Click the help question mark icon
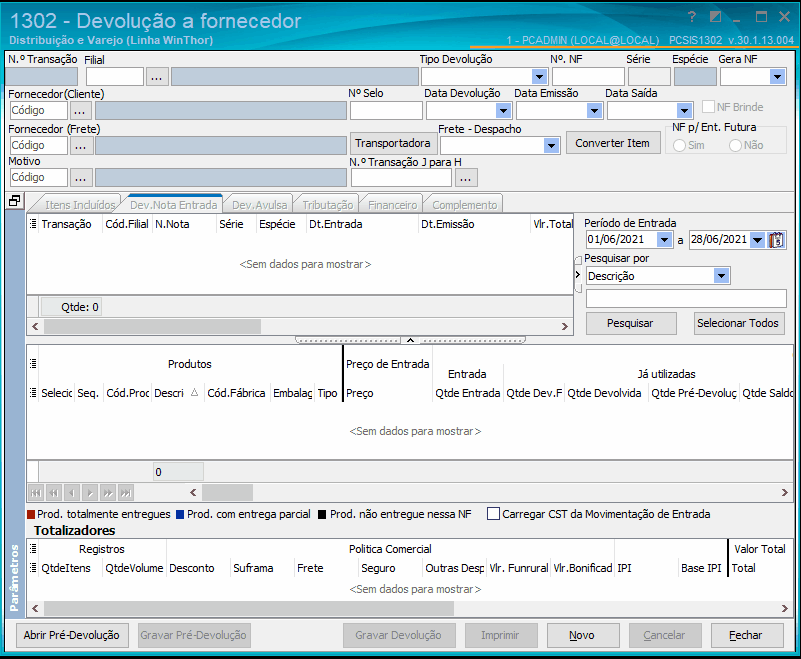This screenshot has height=659, width=801. pyautogui.click(x=692, y=17)
